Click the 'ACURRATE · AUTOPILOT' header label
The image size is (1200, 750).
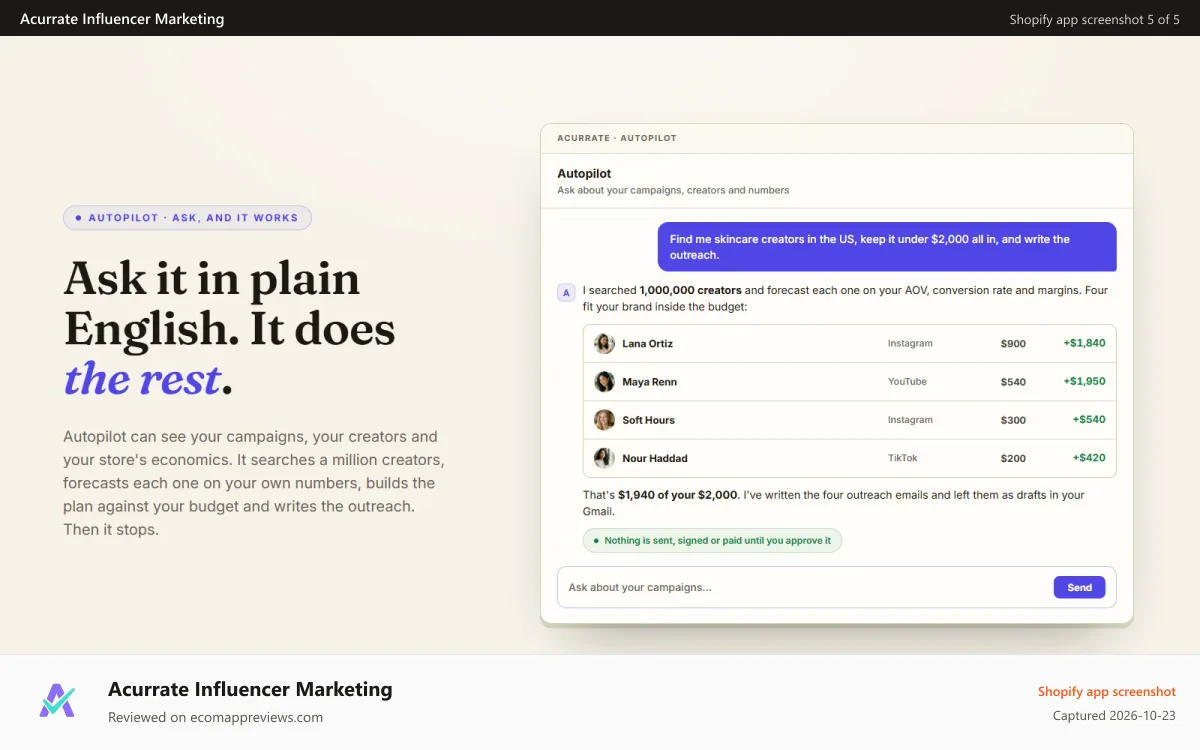[x=617, y=138]
